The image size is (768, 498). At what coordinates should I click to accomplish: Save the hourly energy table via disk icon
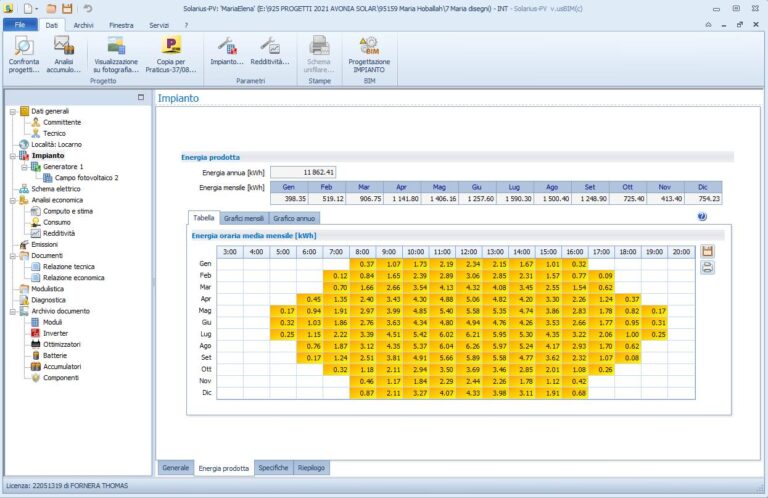point(707,251)
